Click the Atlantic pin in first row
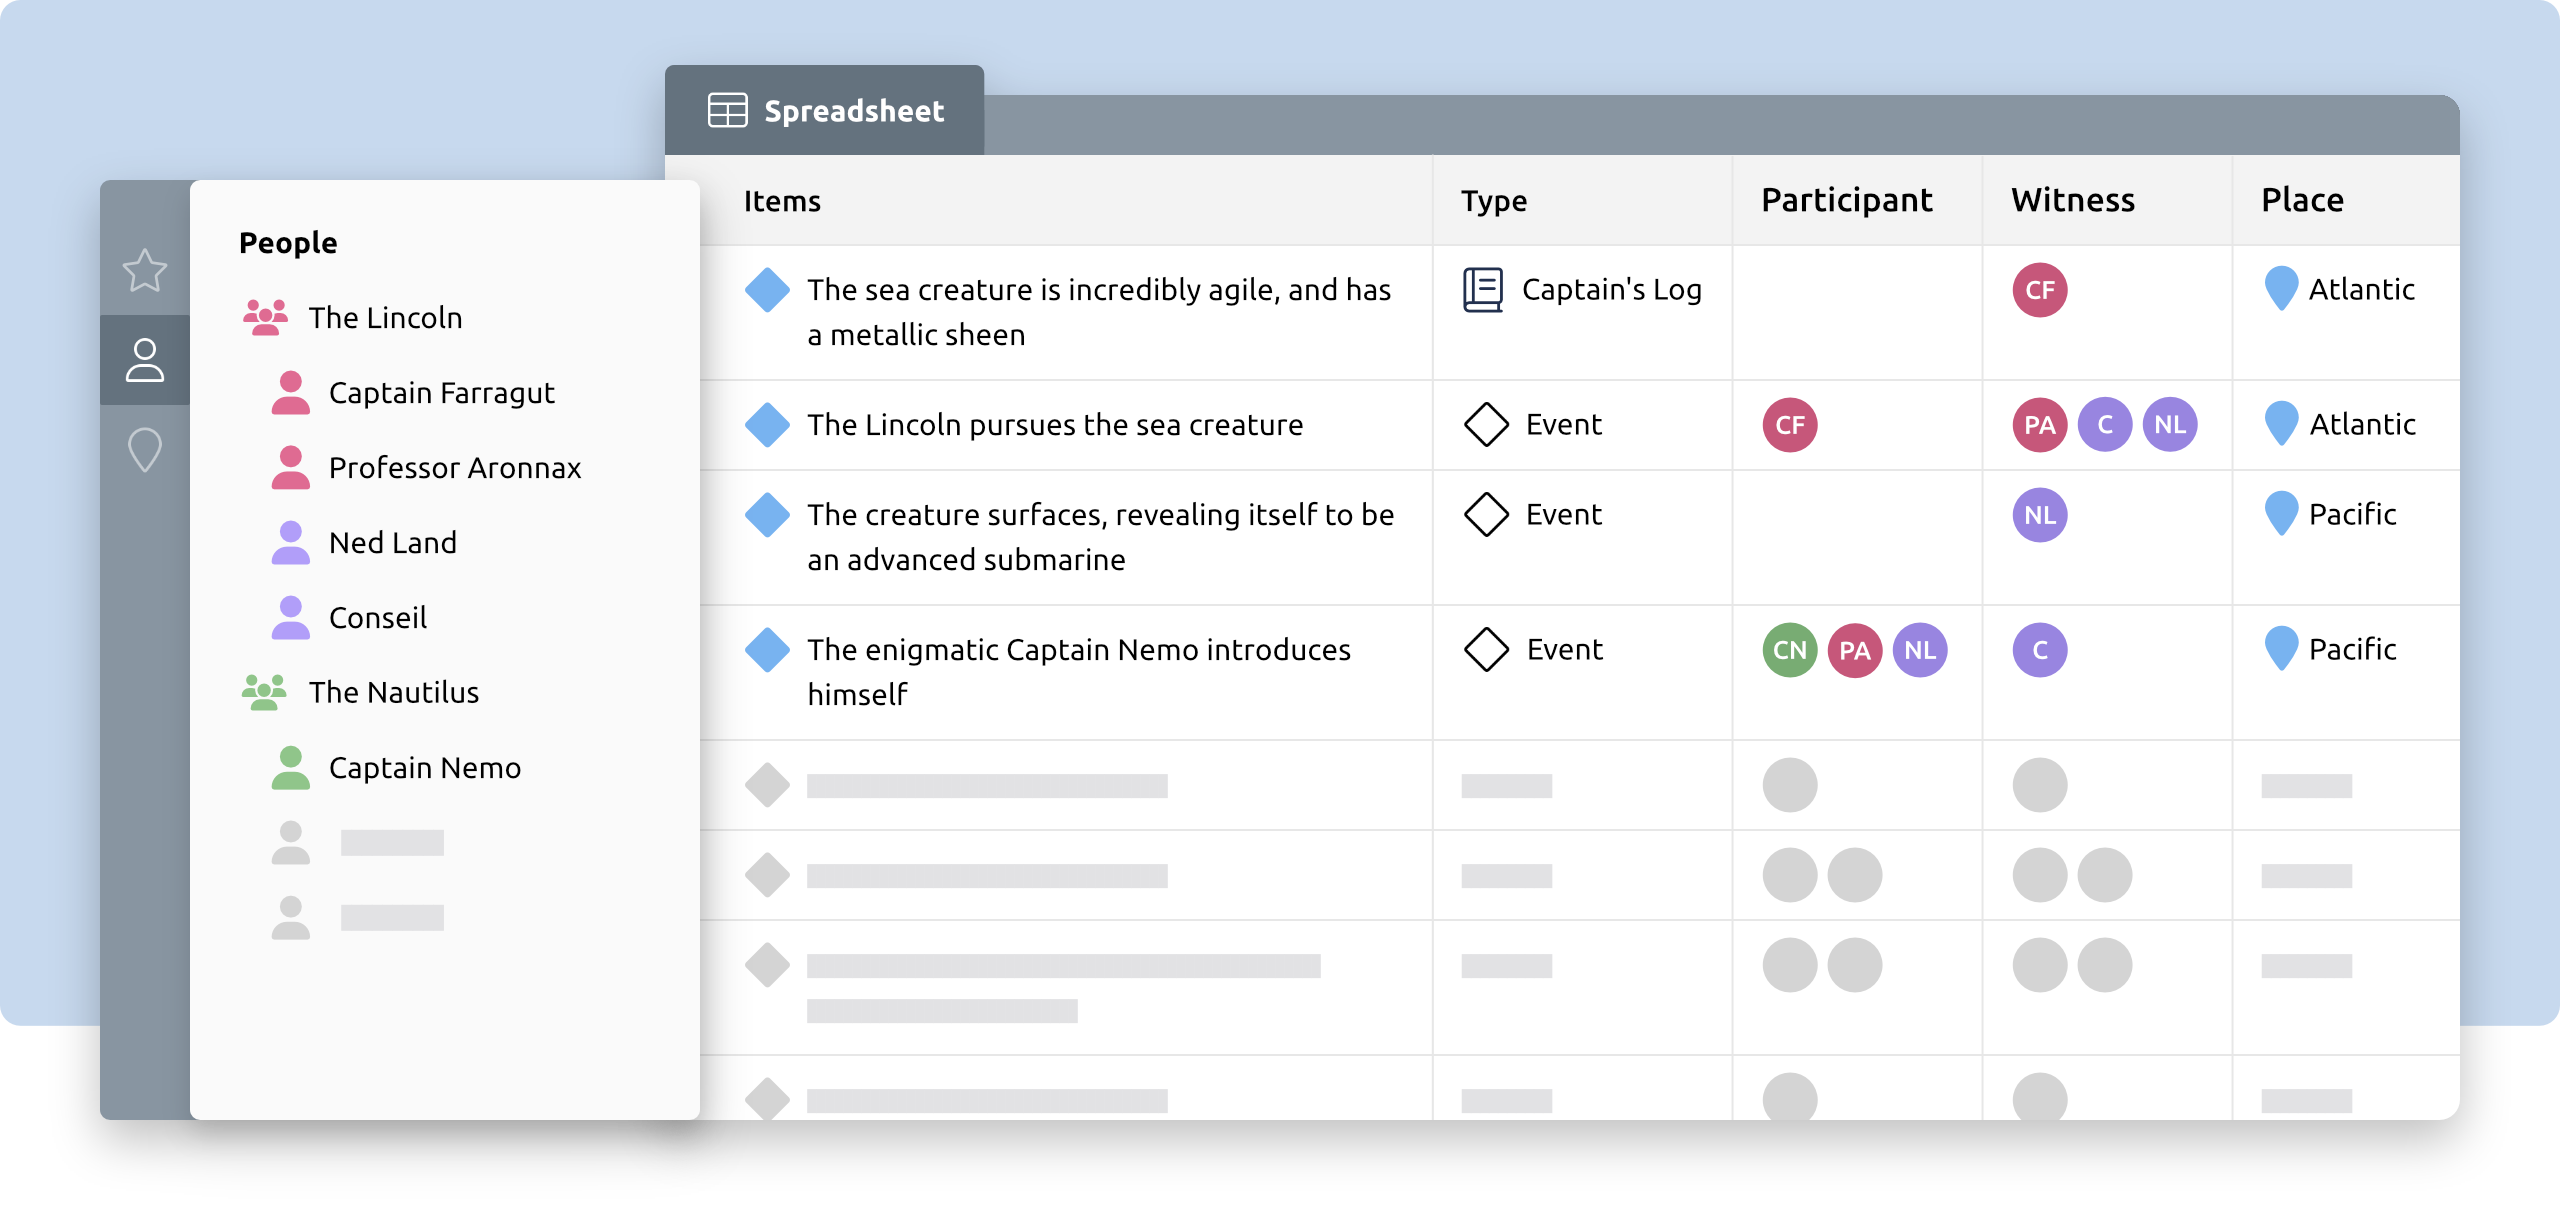 [x=2281, y=288]
